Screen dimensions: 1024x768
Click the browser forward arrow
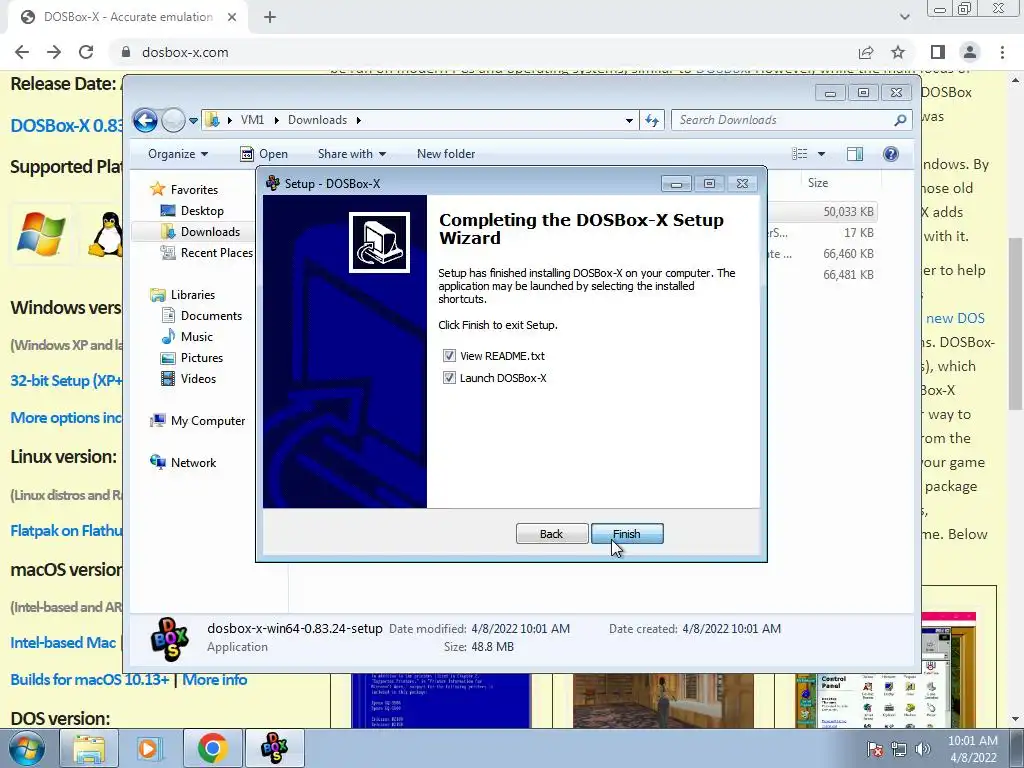[54, 52]
